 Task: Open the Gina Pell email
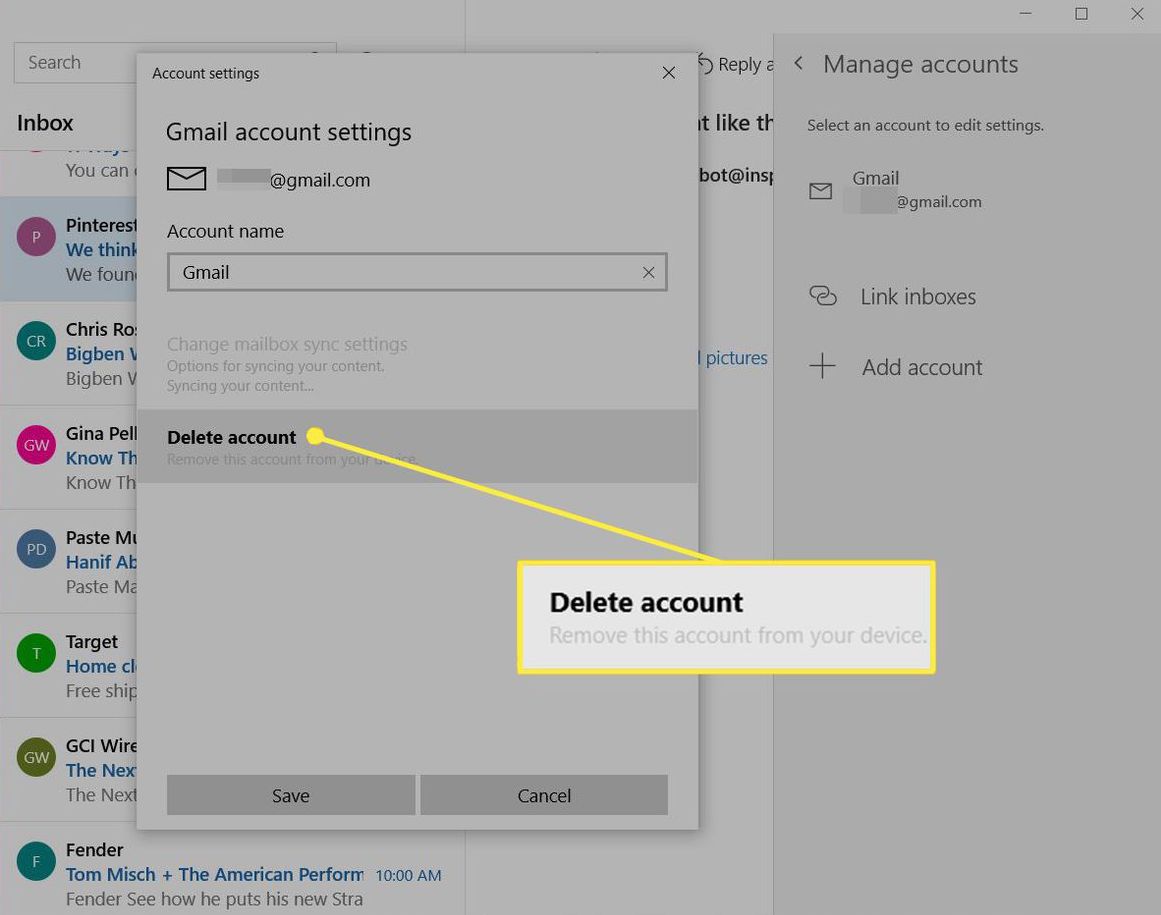tap(68, 458)
